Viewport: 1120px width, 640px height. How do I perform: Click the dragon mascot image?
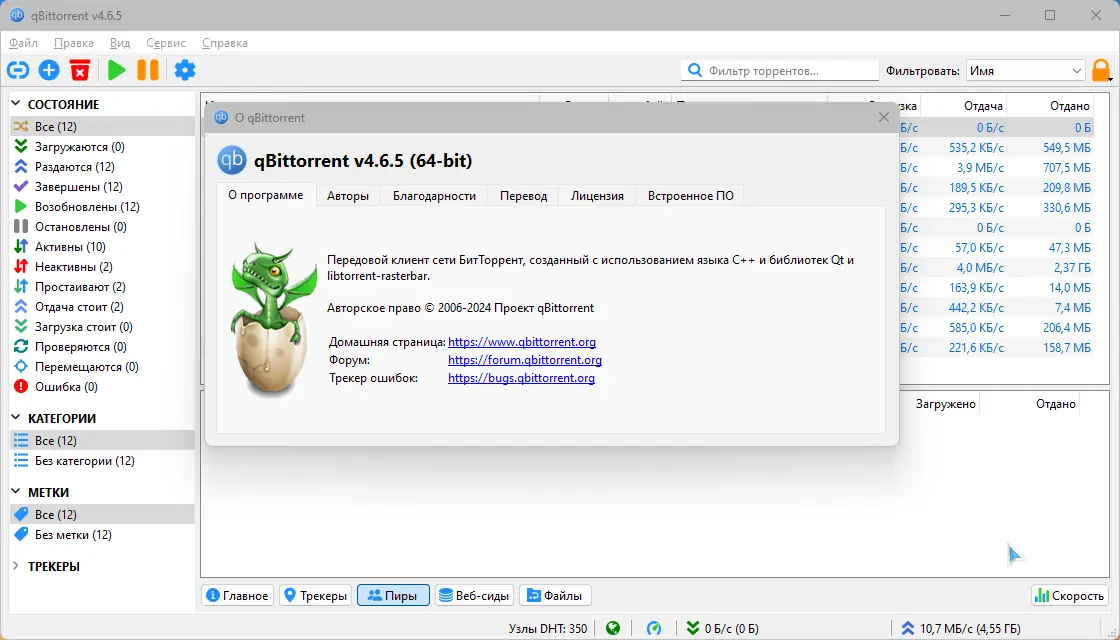(272, 319)
